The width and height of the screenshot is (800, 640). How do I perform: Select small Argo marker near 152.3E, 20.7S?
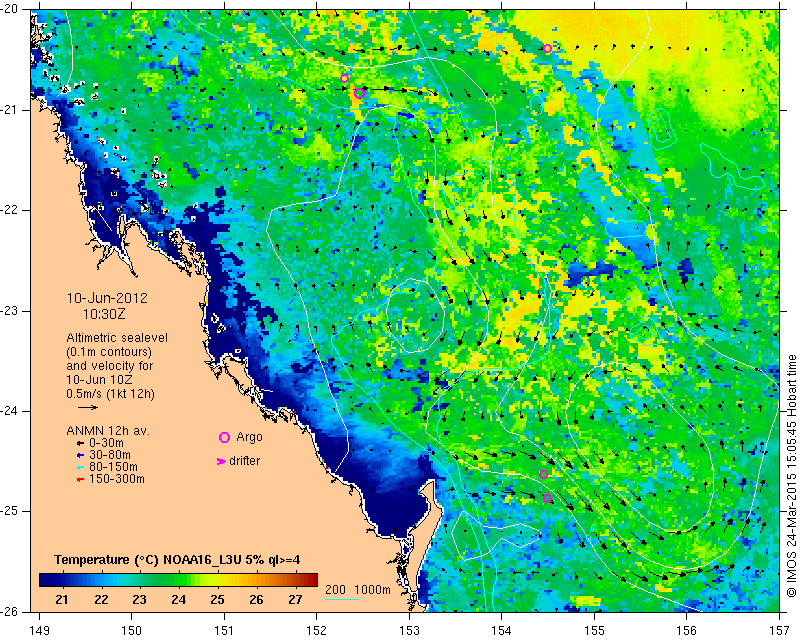(344, 79)
